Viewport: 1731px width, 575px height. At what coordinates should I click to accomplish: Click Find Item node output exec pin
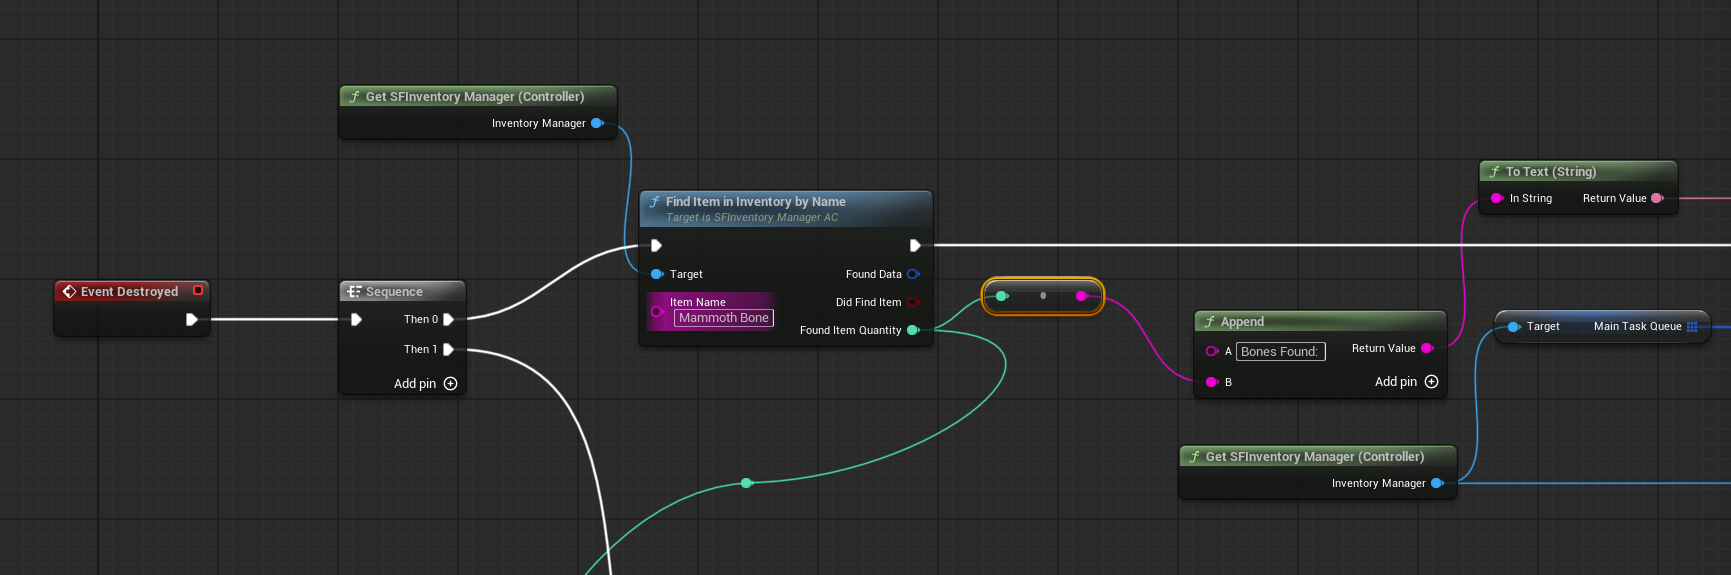[x=915, y=246]
